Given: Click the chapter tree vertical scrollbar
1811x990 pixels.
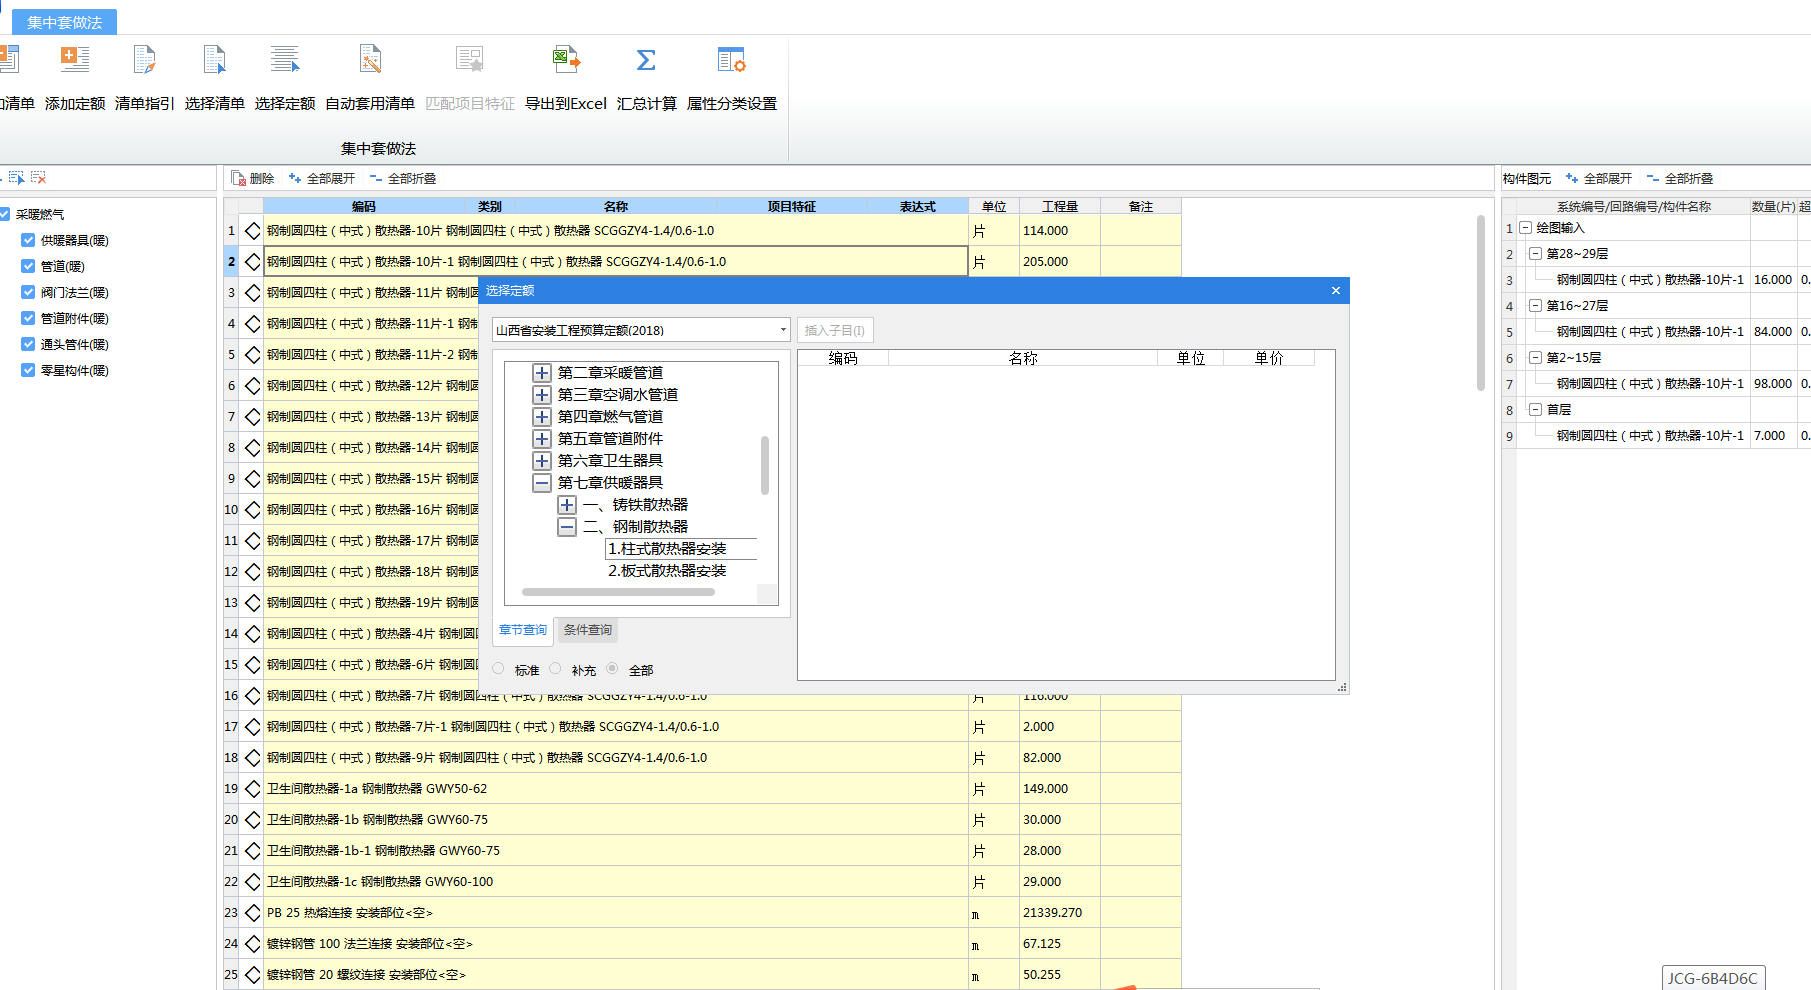Looking at the screenshot, I should (765, 465).
